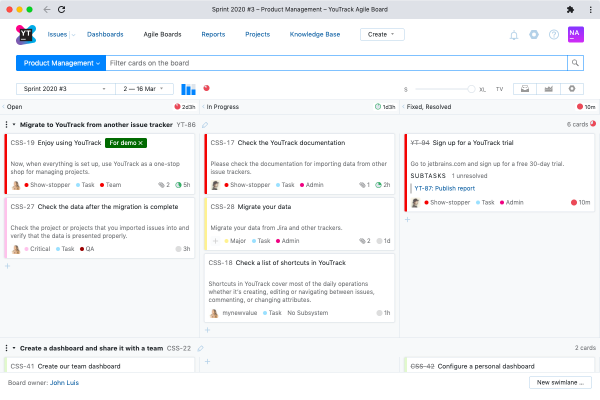Switch board to TV mode

[x=499, y=89]
